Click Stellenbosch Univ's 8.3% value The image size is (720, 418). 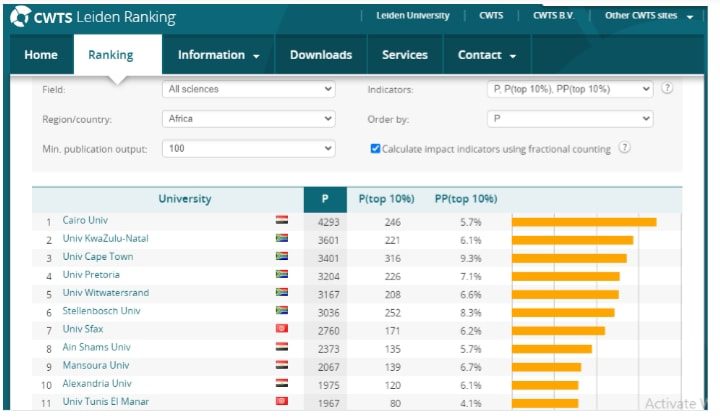click(471, 313)
